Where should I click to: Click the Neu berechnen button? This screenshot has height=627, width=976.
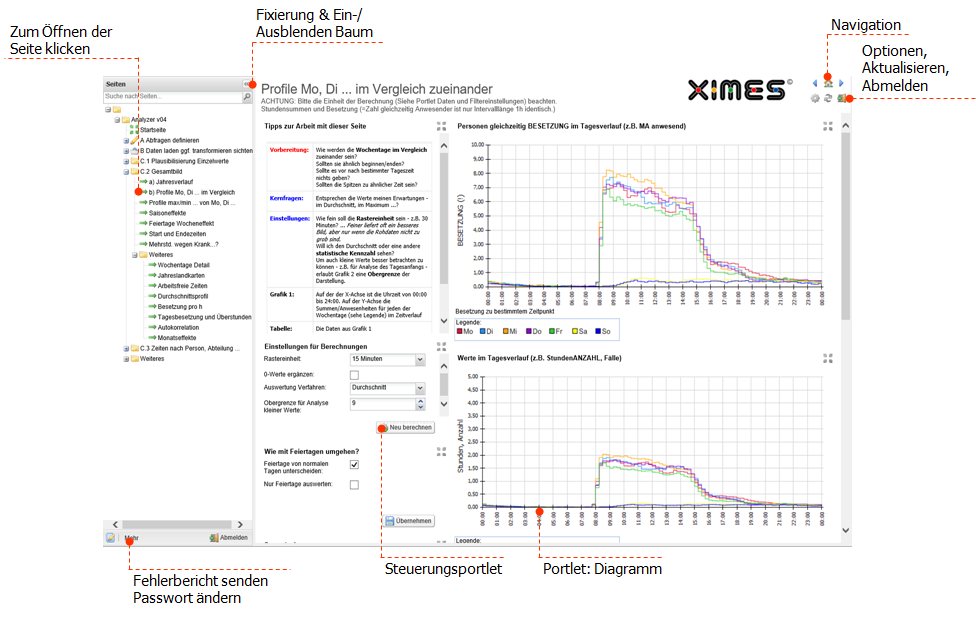pyautogui.click(x=406, y=428)
